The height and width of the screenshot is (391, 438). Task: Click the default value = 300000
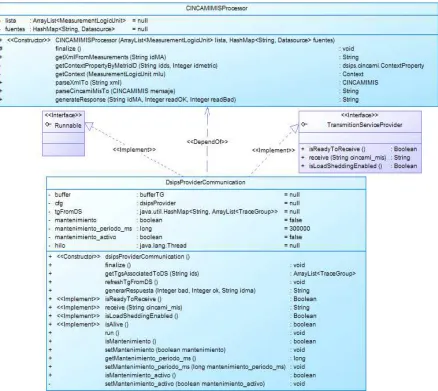[297, 229]
